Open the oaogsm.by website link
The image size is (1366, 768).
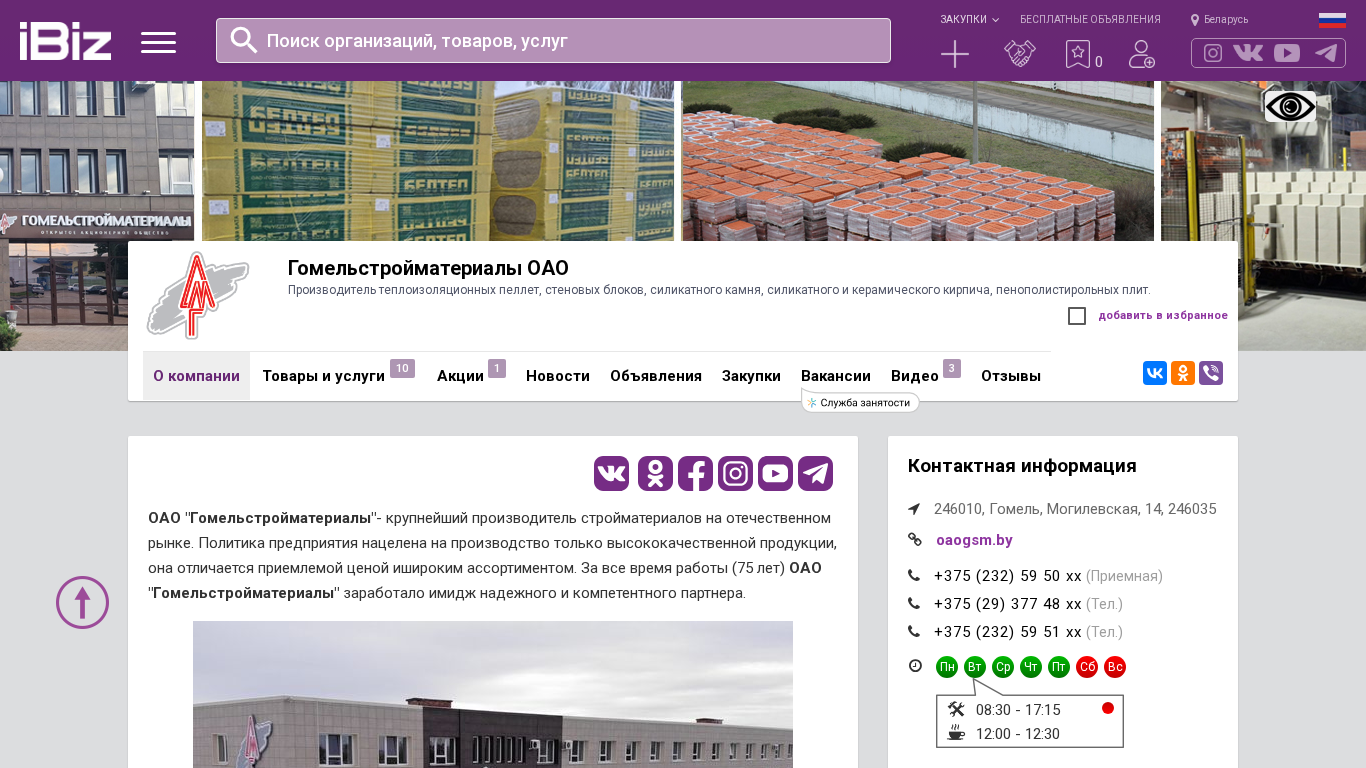pos(974,540)
